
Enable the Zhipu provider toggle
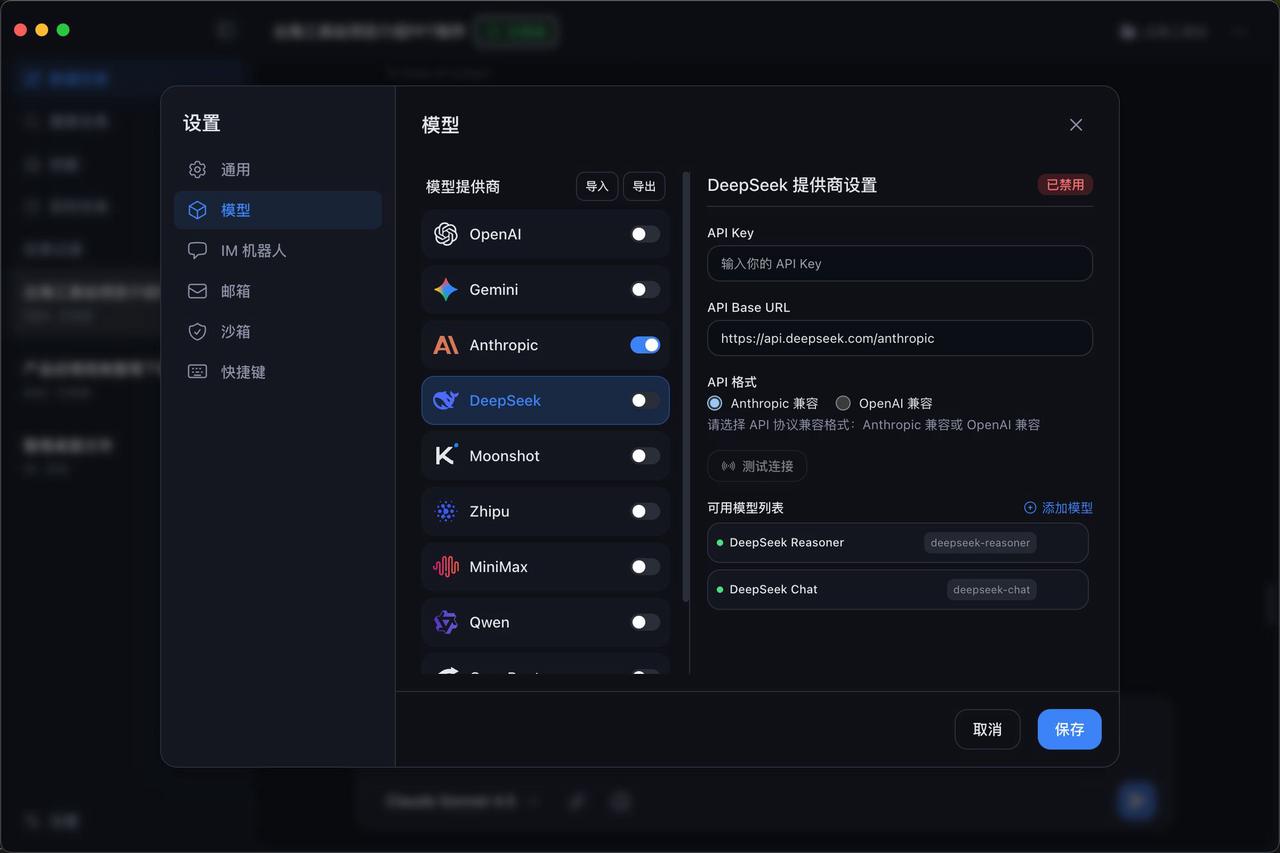pyautogui.click(x=645, y=511)
